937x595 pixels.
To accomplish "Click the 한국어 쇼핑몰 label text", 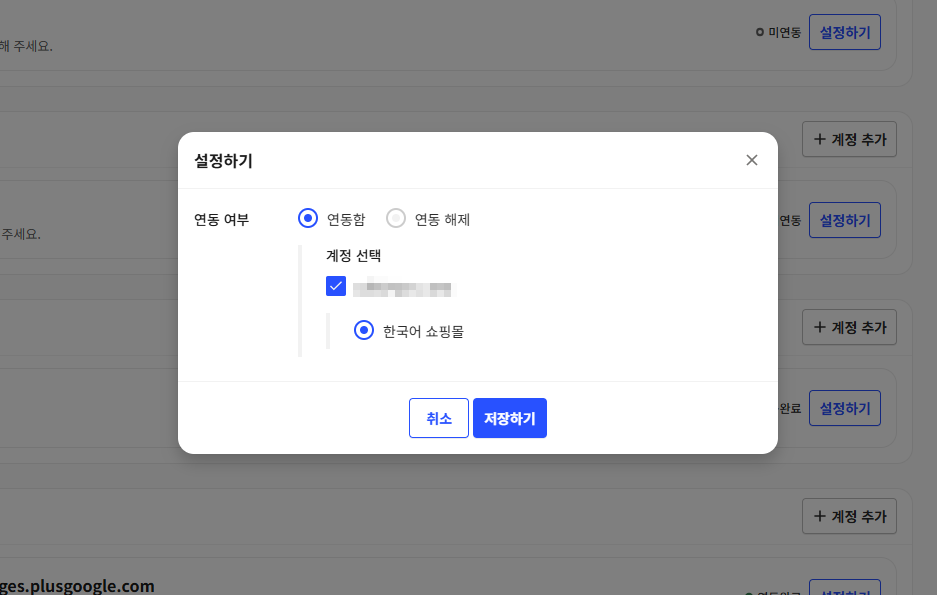I will point(423,331).
